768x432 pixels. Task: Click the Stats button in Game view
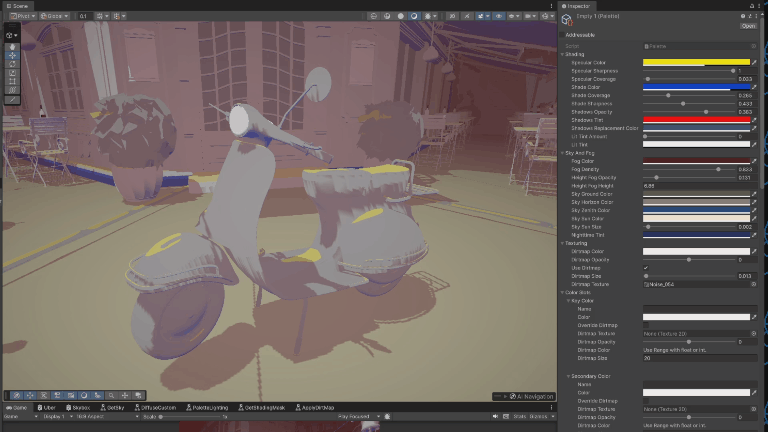coord(519,416)
